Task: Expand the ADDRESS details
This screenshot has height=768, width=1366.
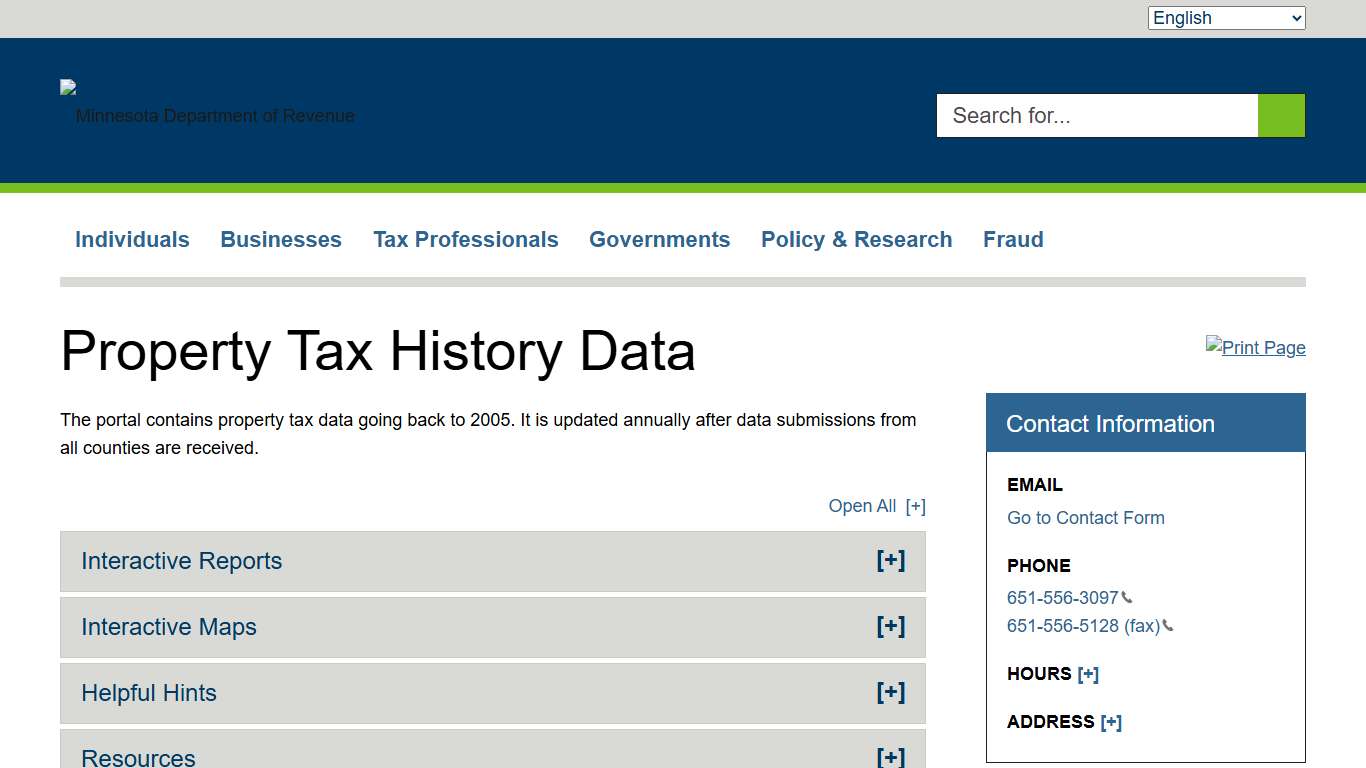Action: tap(1111, 722)
